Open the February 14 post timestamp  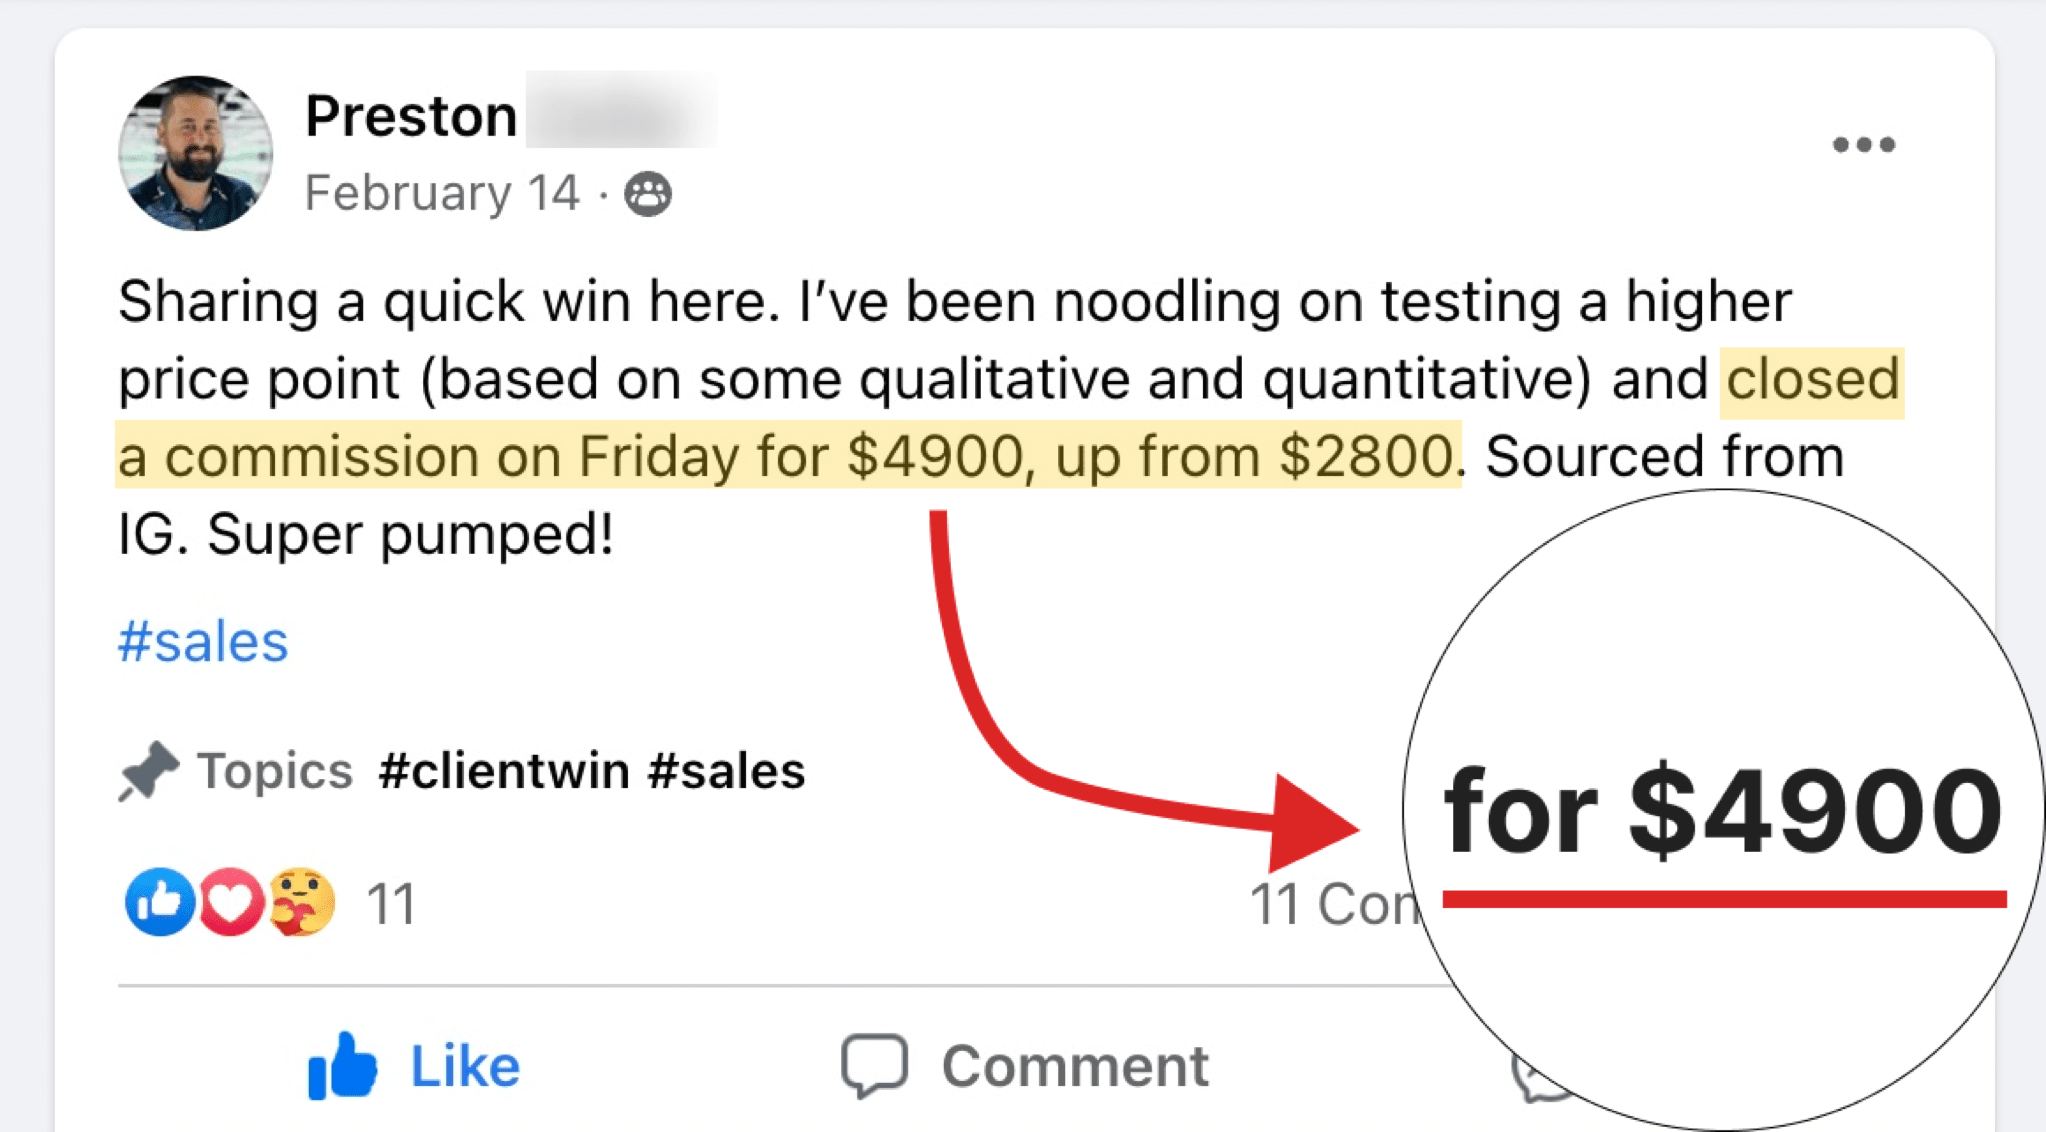tap(441, 193)
